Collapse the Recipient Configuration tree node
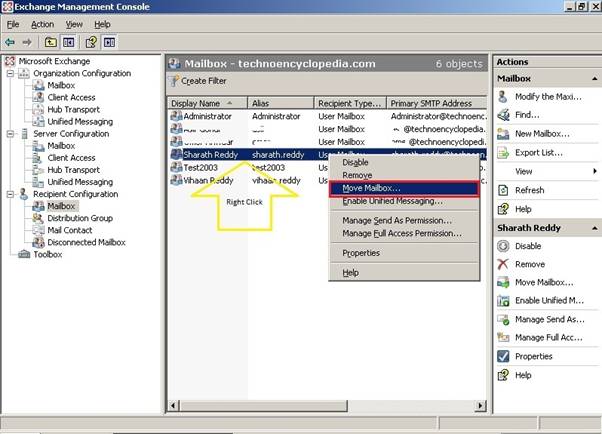Viewport: 602px width, 434px height. click(10, 194)
